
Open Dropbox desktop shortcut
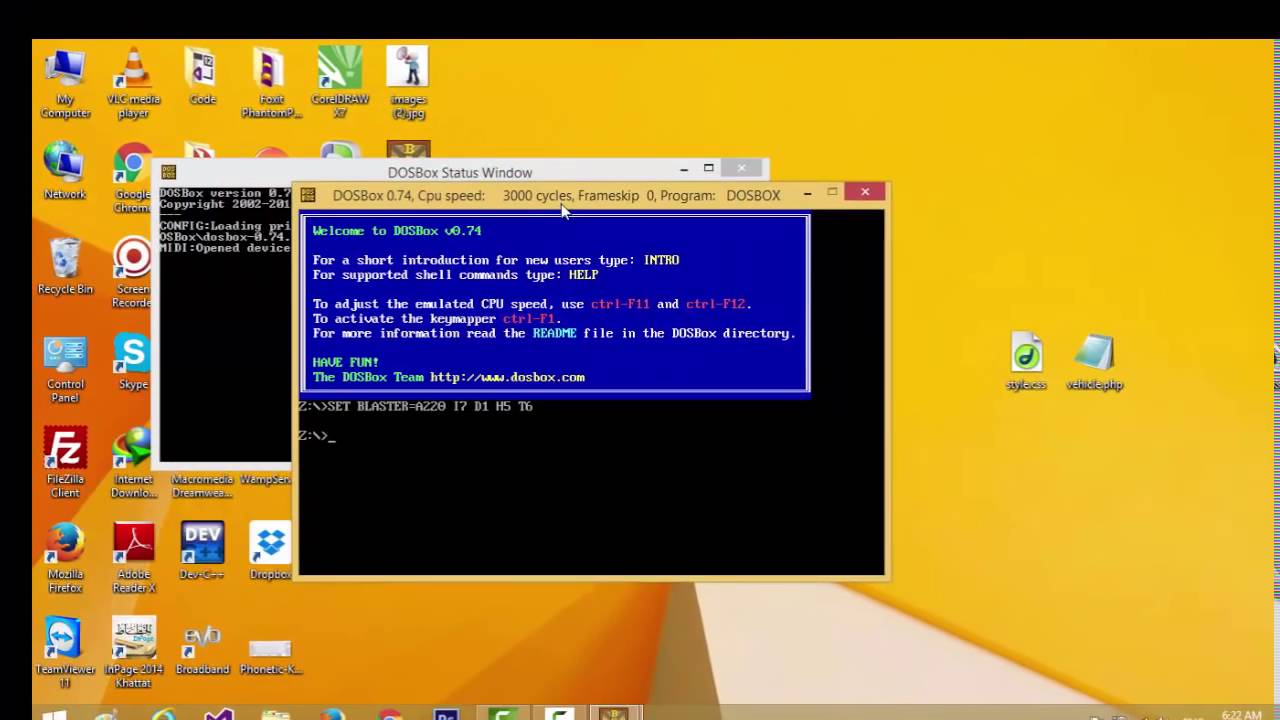[x=270, y=551]
